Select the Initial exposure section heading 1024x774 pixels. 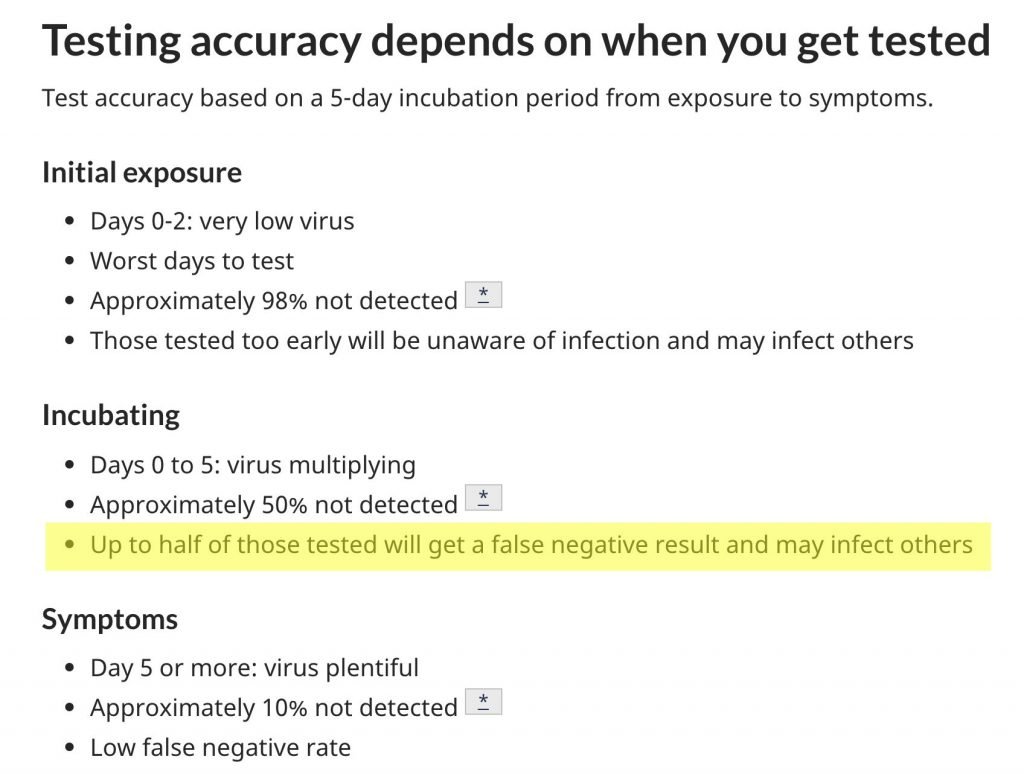142,173
